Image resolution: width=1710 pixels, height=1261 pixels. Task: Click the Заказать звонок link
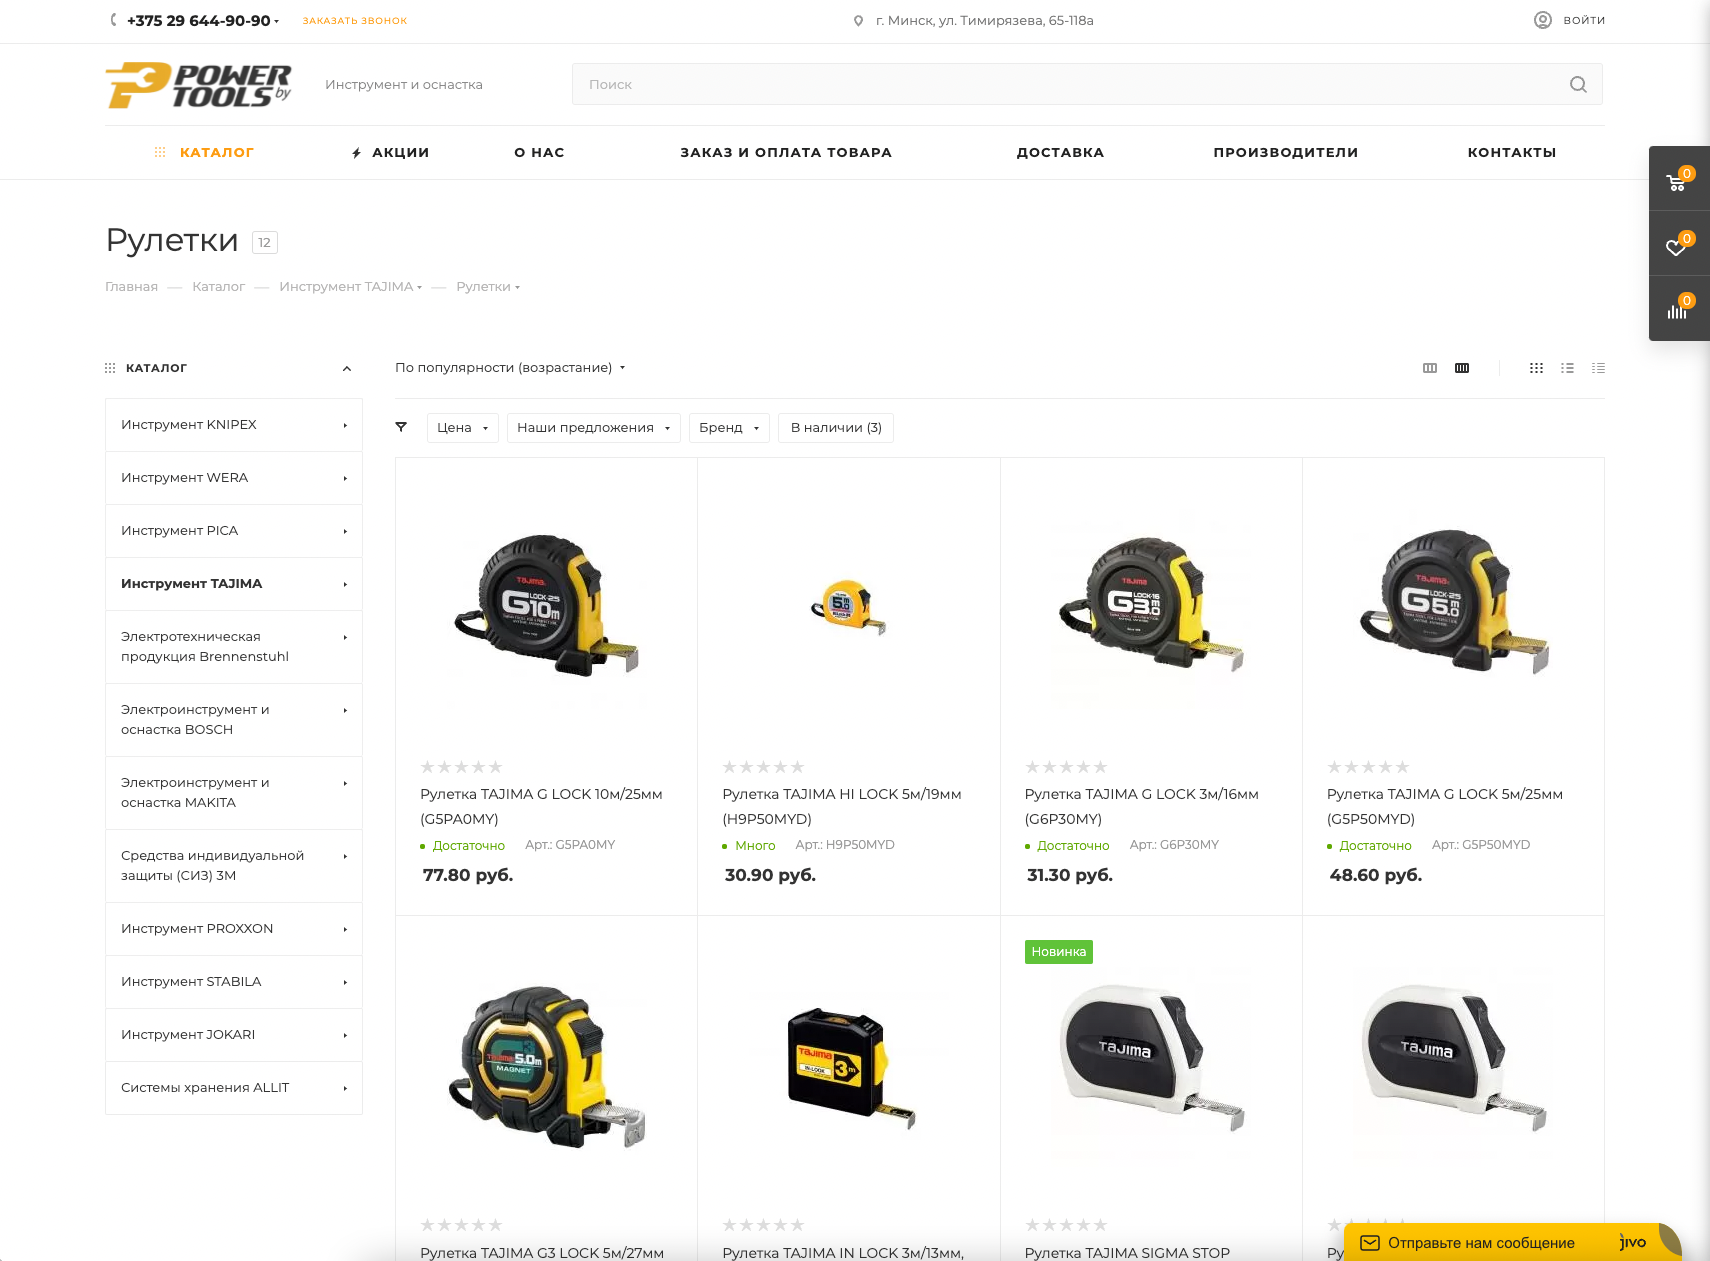(x=355, y=21)
